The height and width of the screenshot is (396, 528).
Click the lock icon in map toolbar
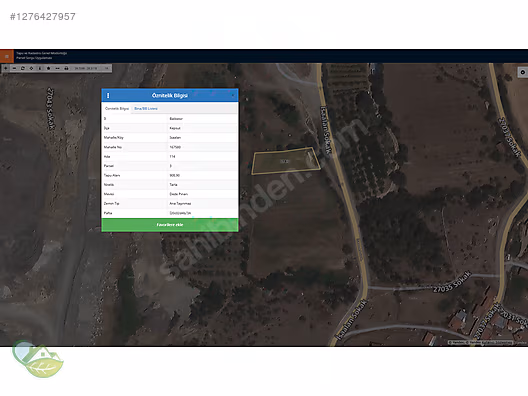[66, 68]
